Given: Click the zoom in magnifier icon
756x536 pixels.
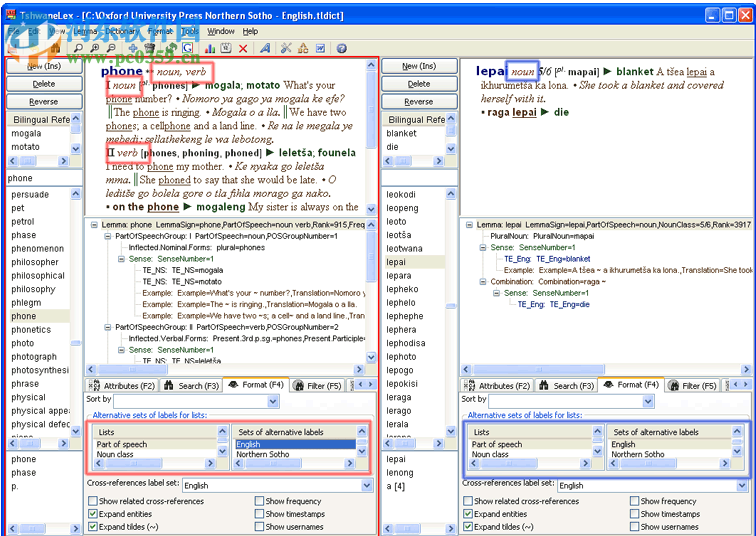Looking at the screenshot, I should coord(94,48).
